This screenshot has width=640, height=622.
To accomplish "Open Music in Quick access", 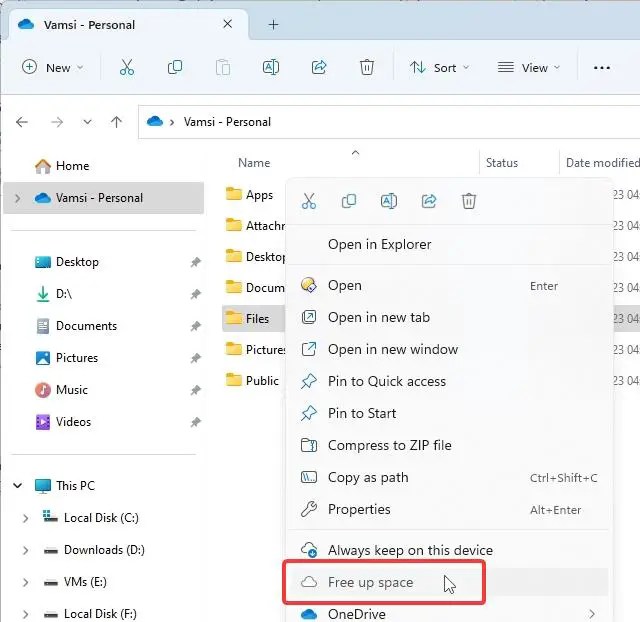I will click(61, 390).
